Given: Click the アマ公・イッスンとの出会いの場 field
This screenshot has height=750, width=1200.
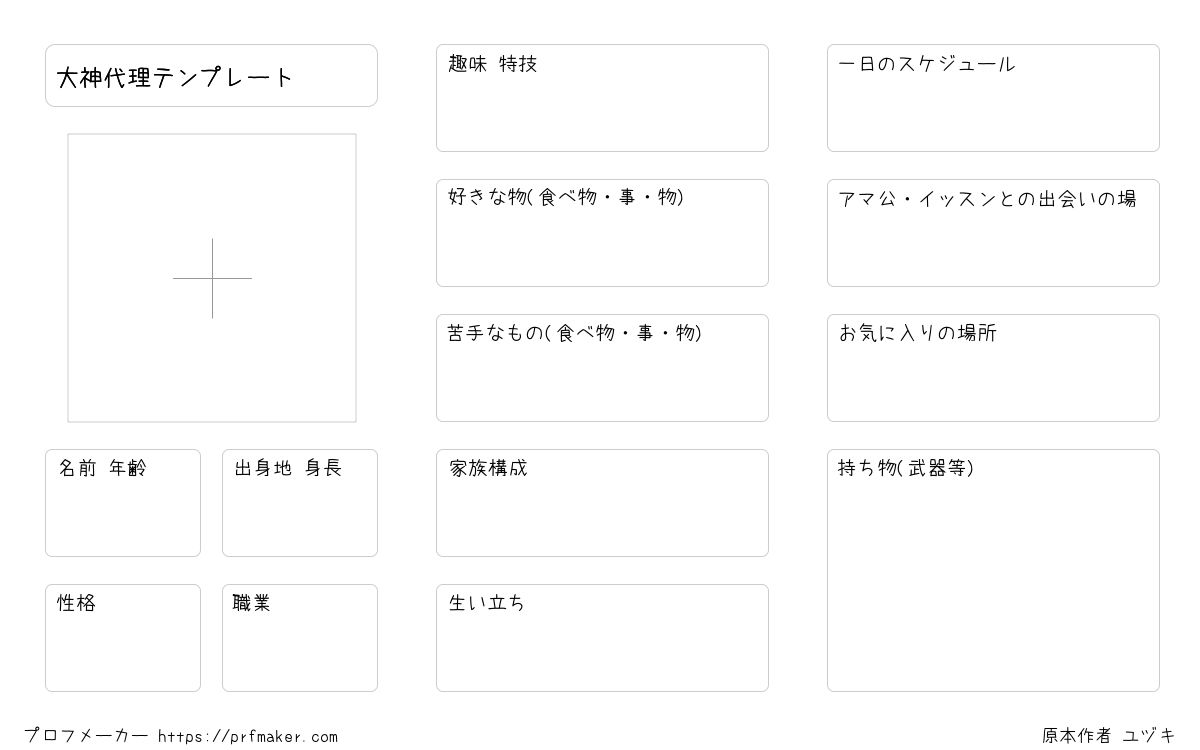Looking at the screenshot, I should [x=993, y=233].
